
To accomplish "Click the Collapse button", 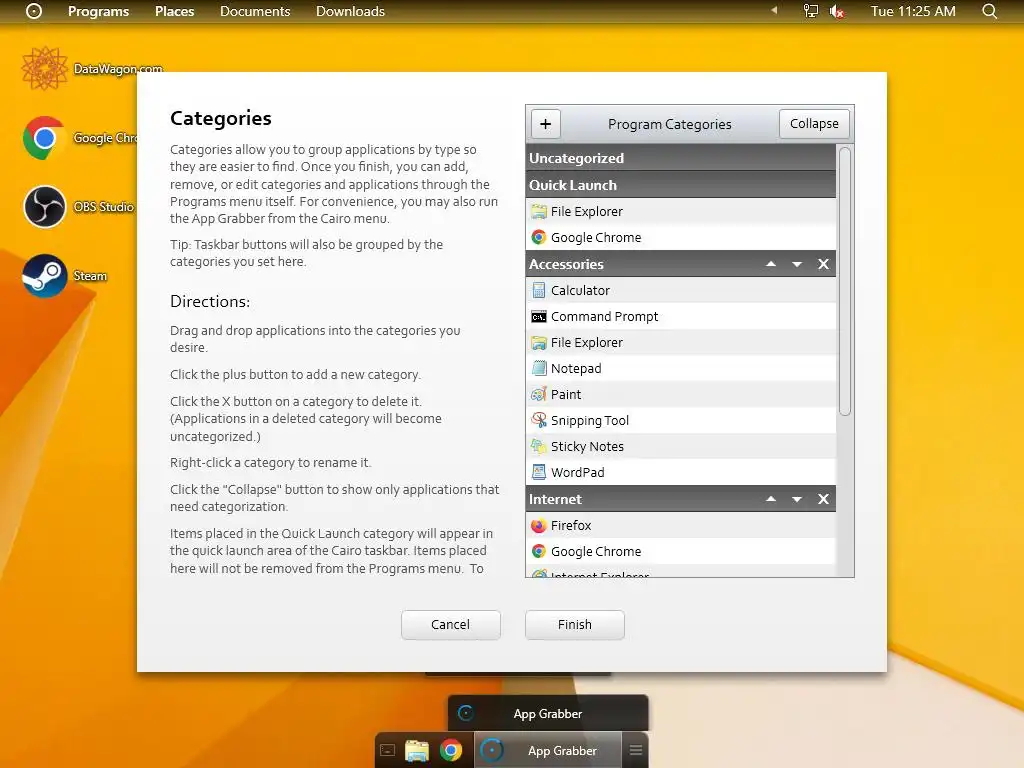I will tap(814, 123).
